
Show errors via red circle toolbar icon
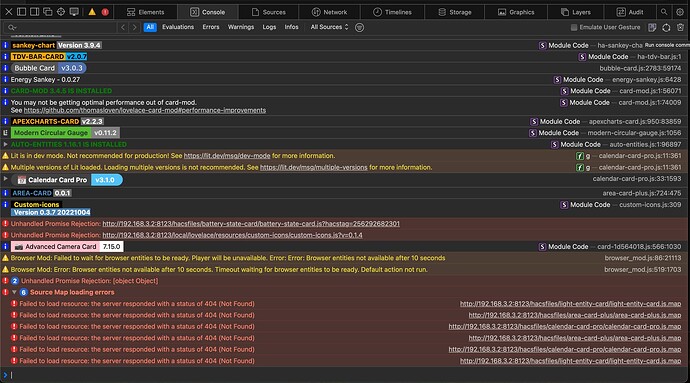click(105, 12)
